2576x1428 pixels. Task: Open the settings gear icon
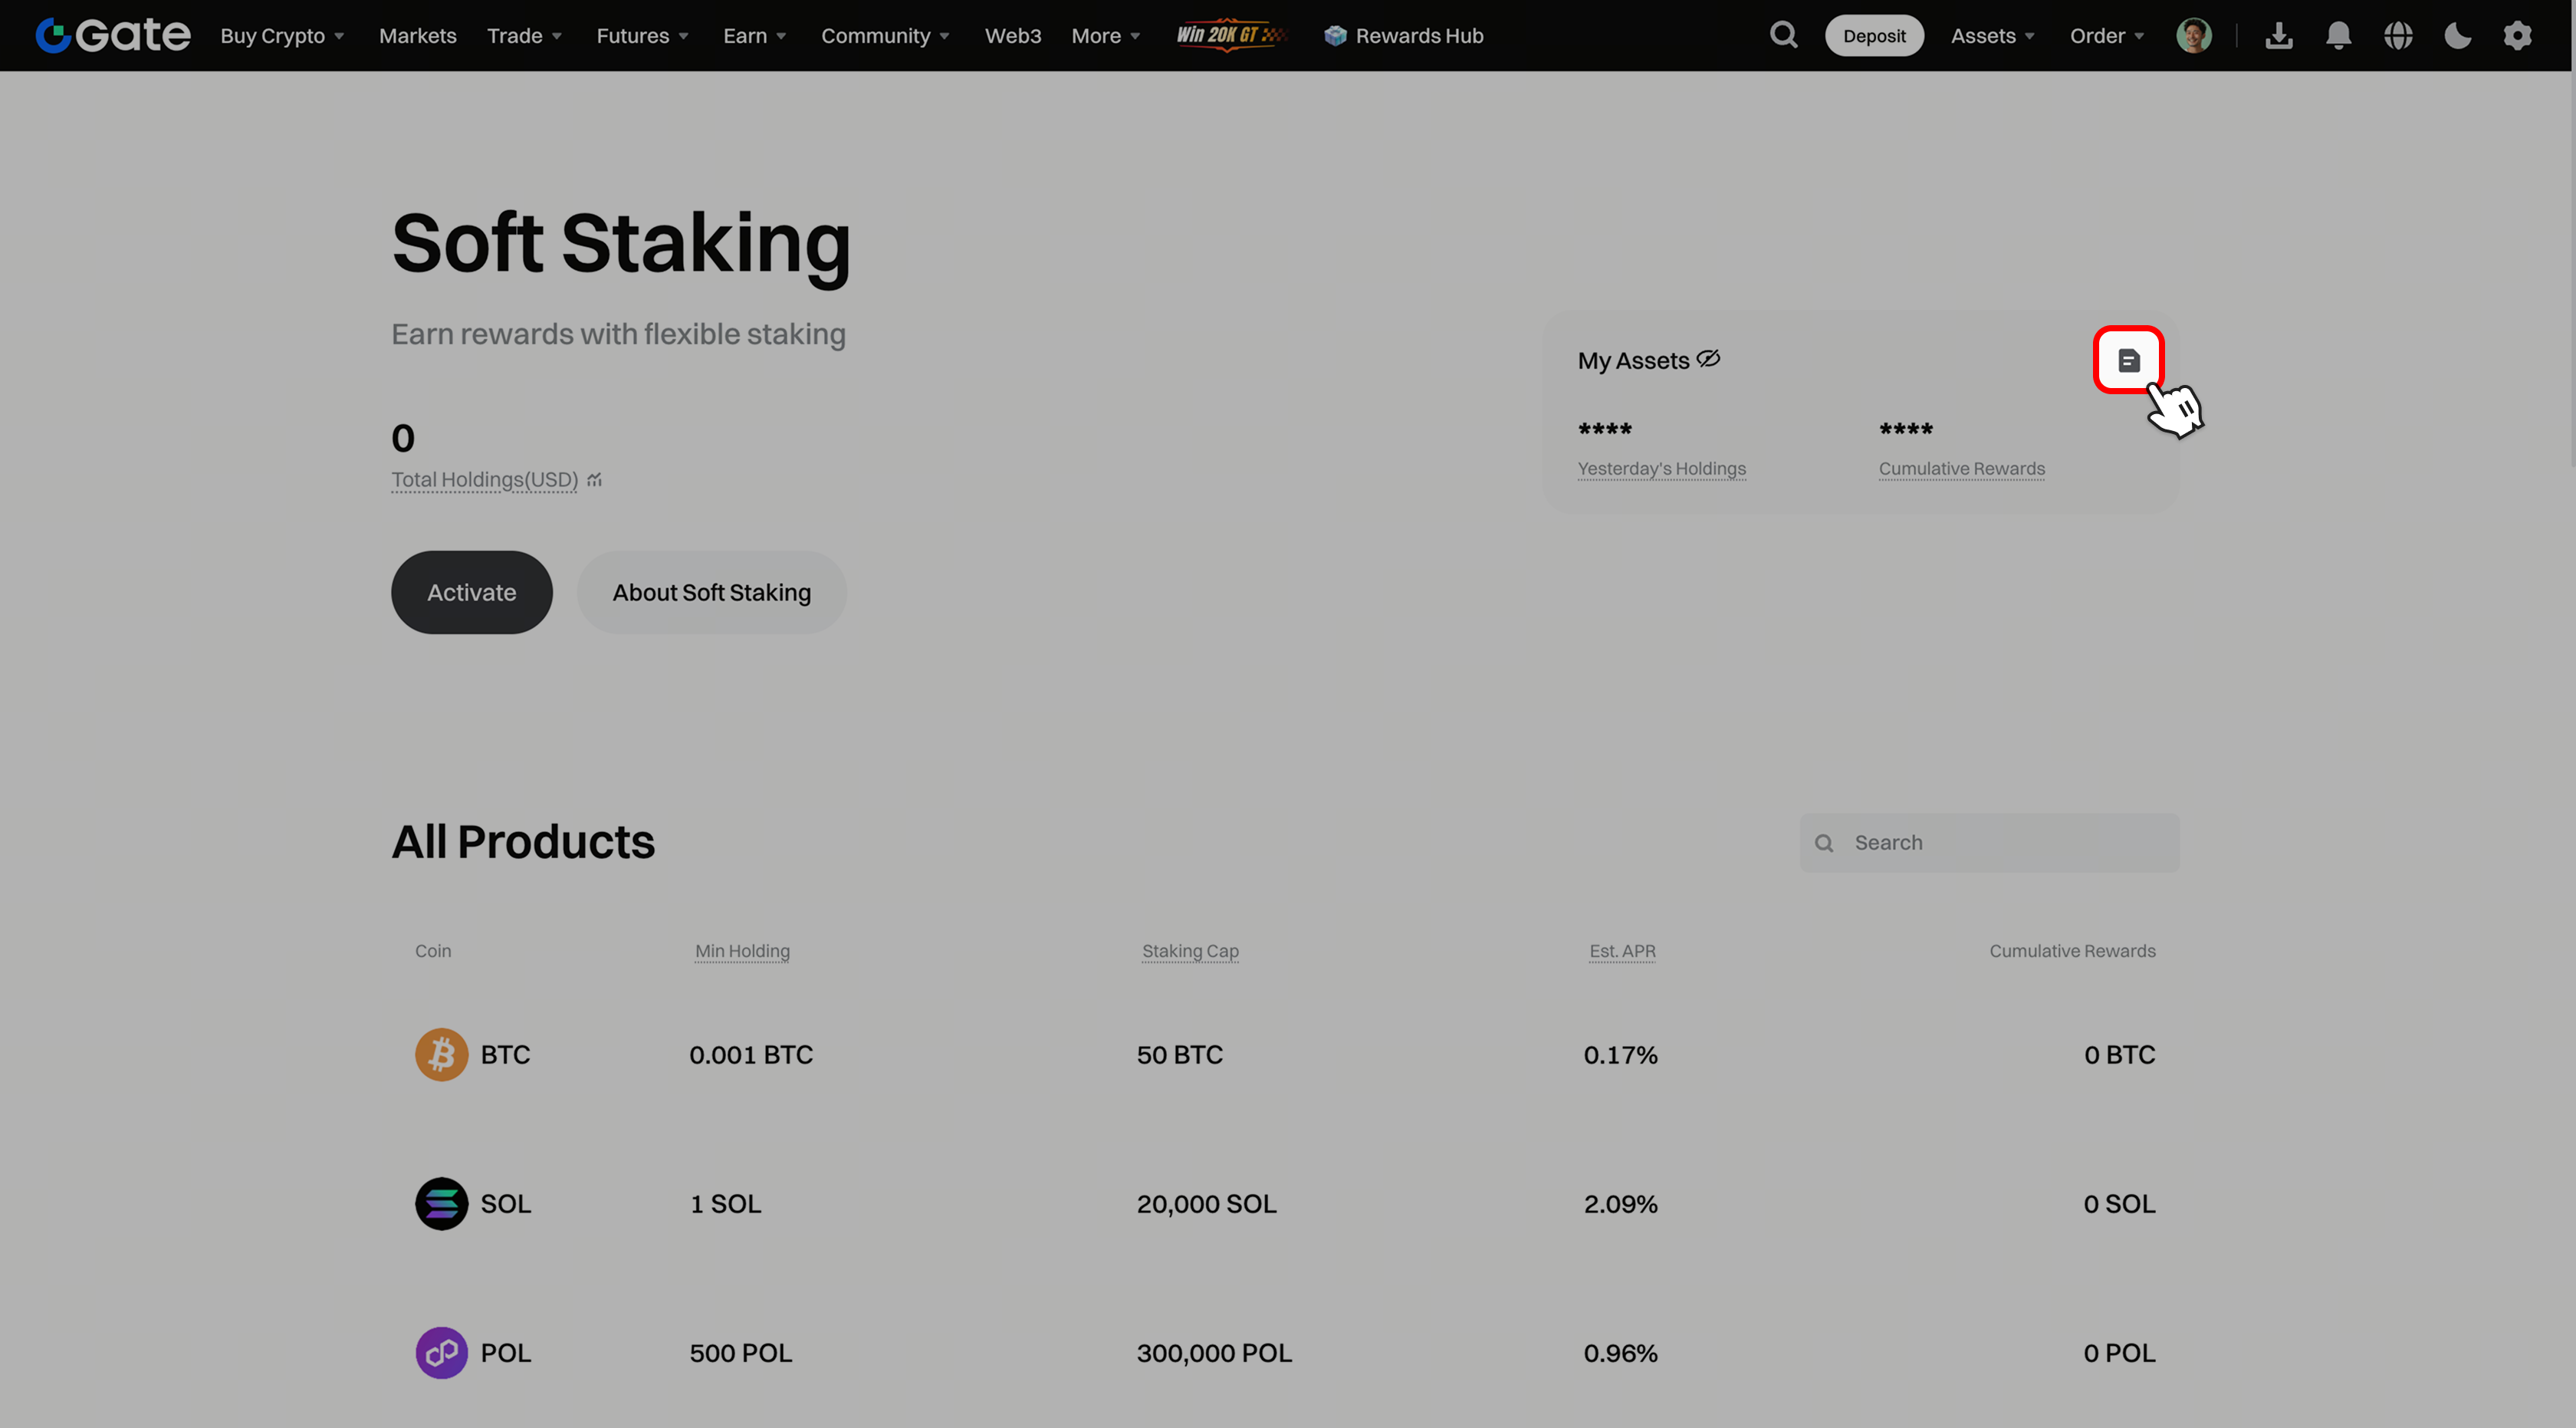(x=2517, y=35)
